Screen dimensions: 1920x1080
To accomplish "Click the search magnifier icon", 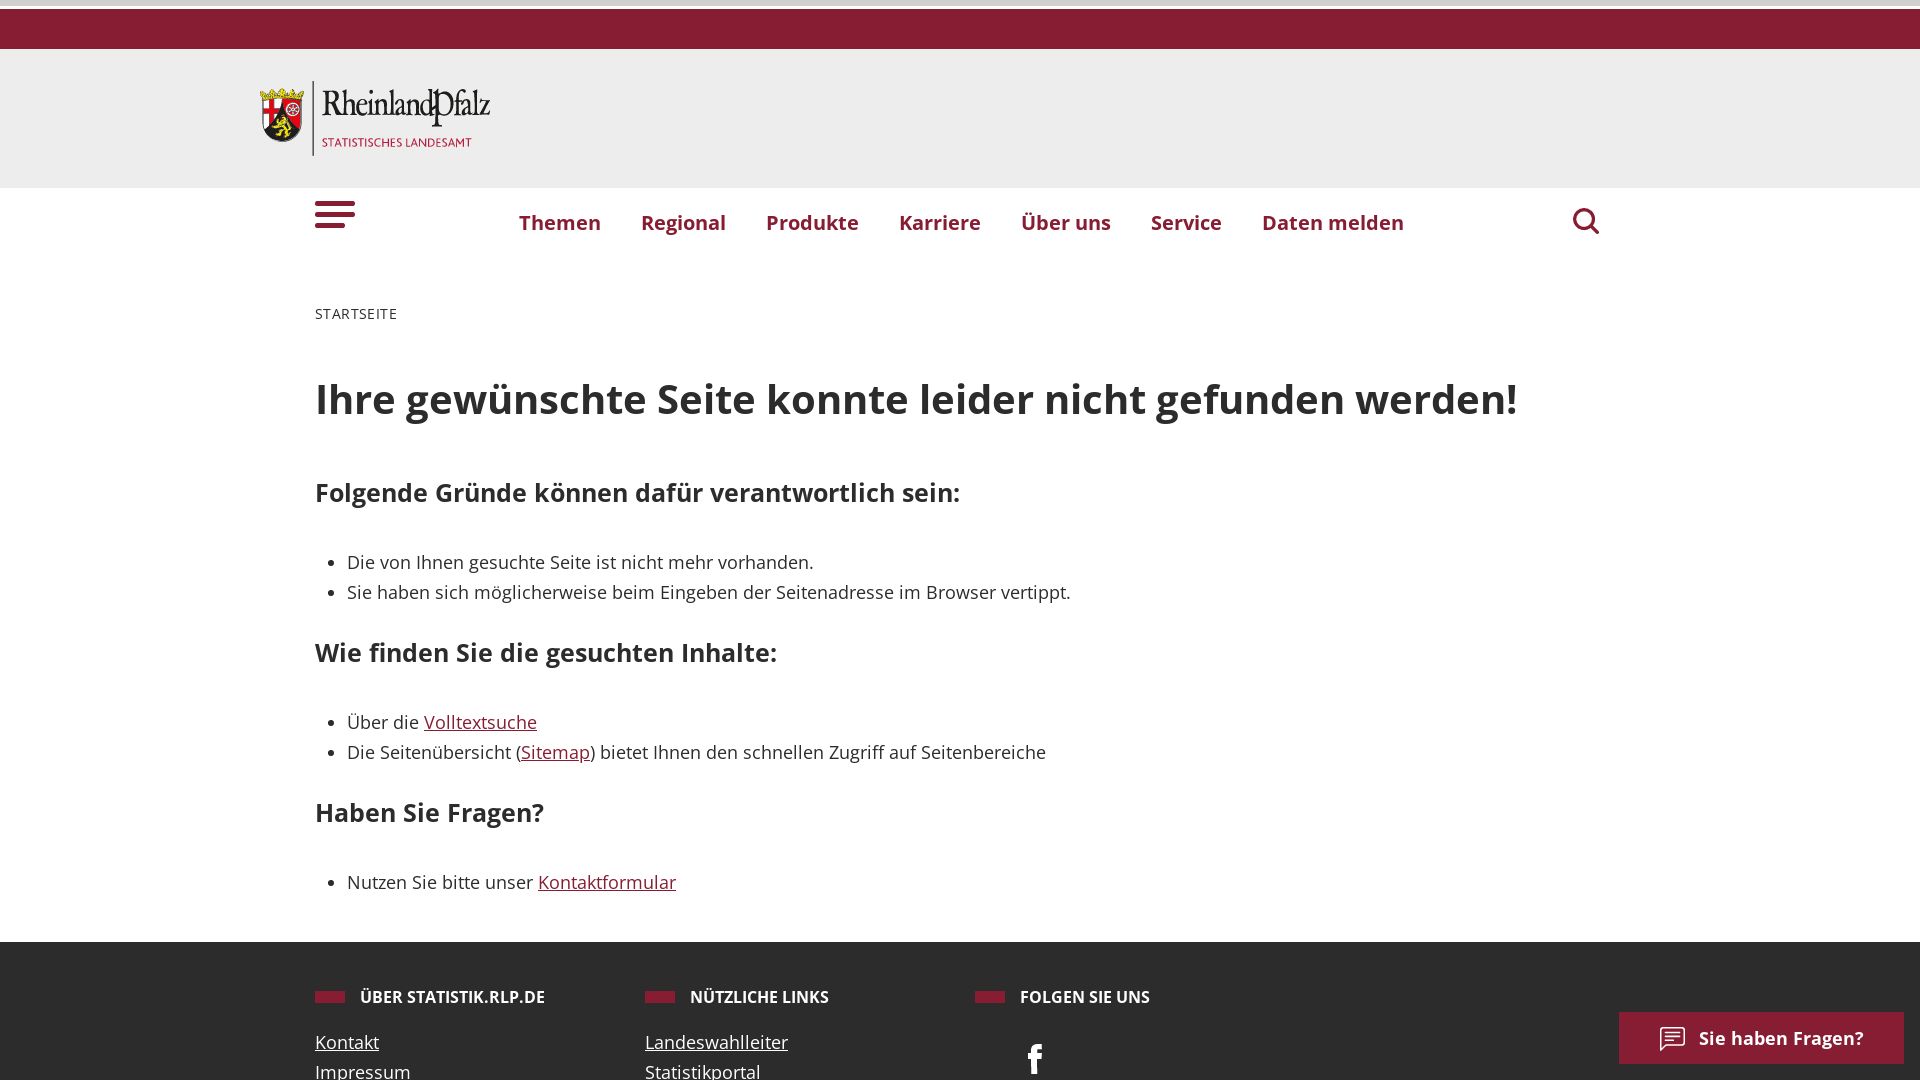I will pos(1585,221).
